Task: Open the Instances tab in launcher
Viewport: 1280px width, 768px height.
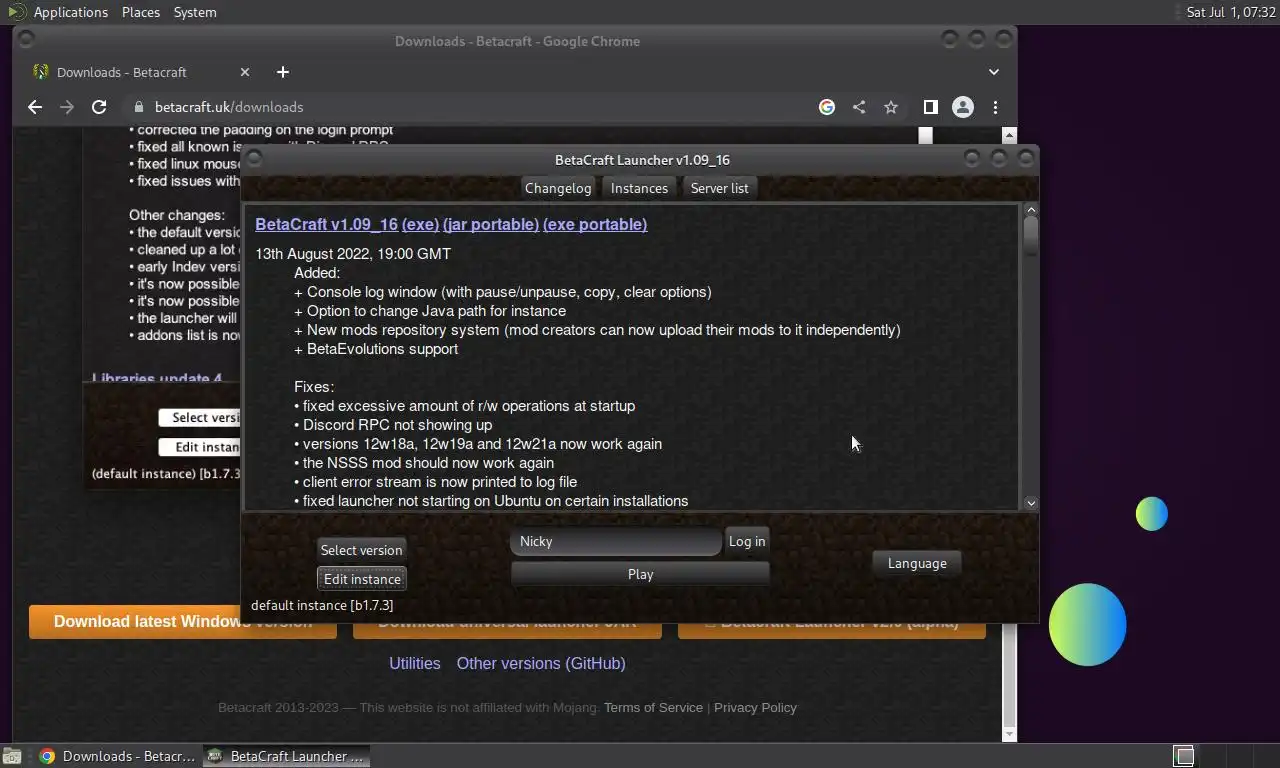Action: pos(639,188)
